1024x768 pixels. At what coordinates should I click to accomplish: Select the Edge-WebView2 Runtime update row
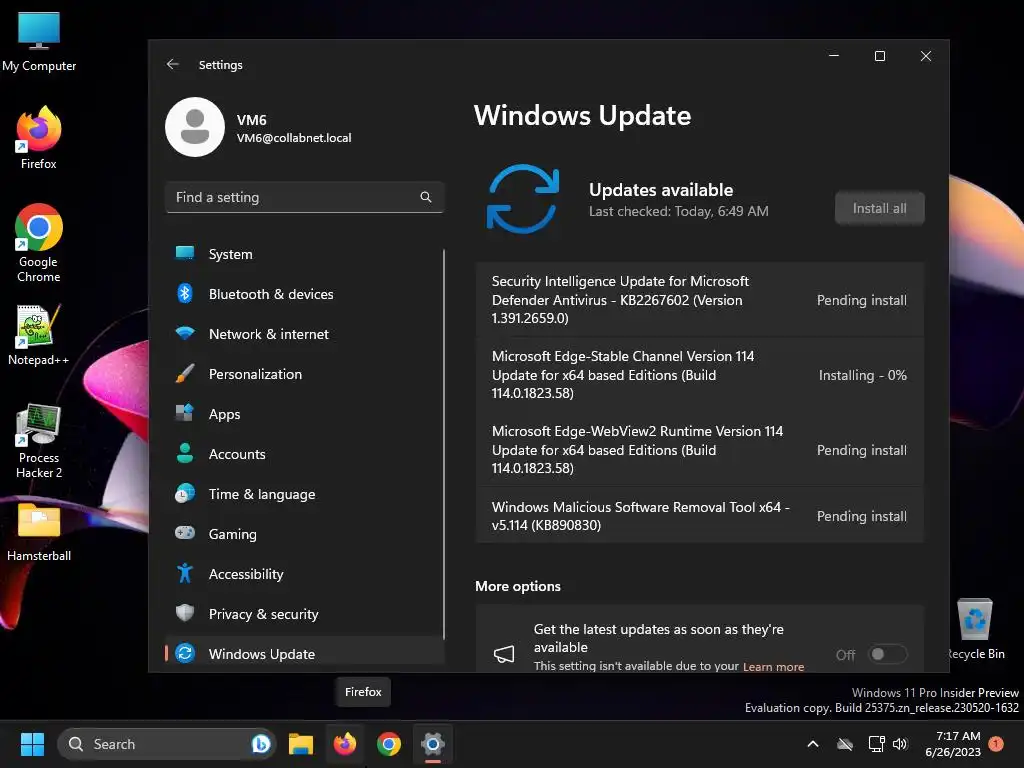(x=699, y=450)
